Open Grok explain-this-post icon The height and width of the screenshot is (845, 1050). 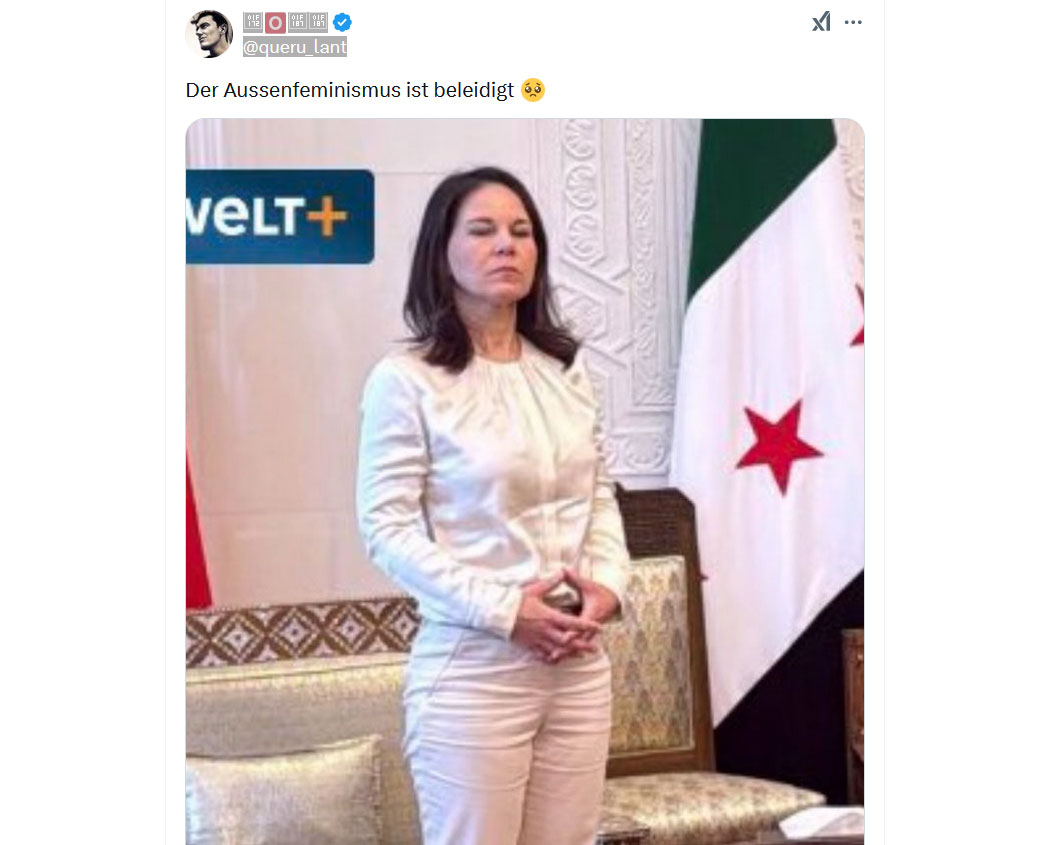coord(821,22)
